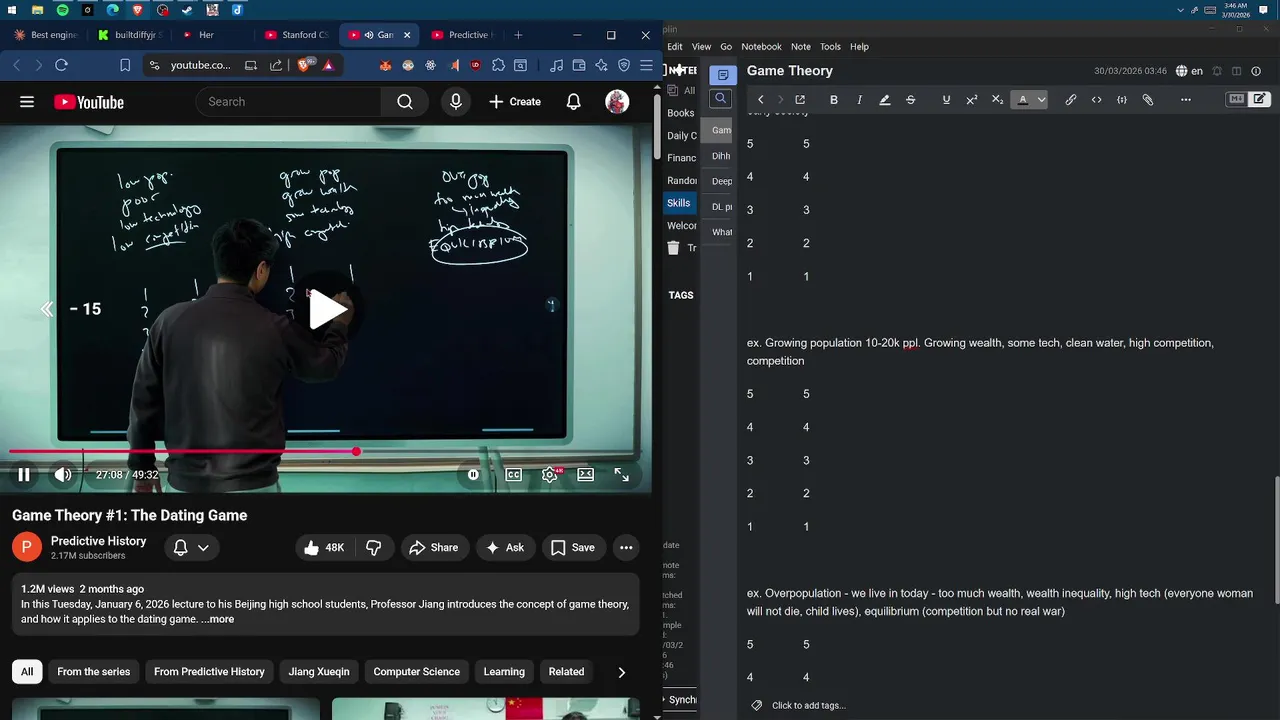Open the YouTube Create button
Image resolution: width=1280 pixels, height=720 pixels.
tap(515, 102)
